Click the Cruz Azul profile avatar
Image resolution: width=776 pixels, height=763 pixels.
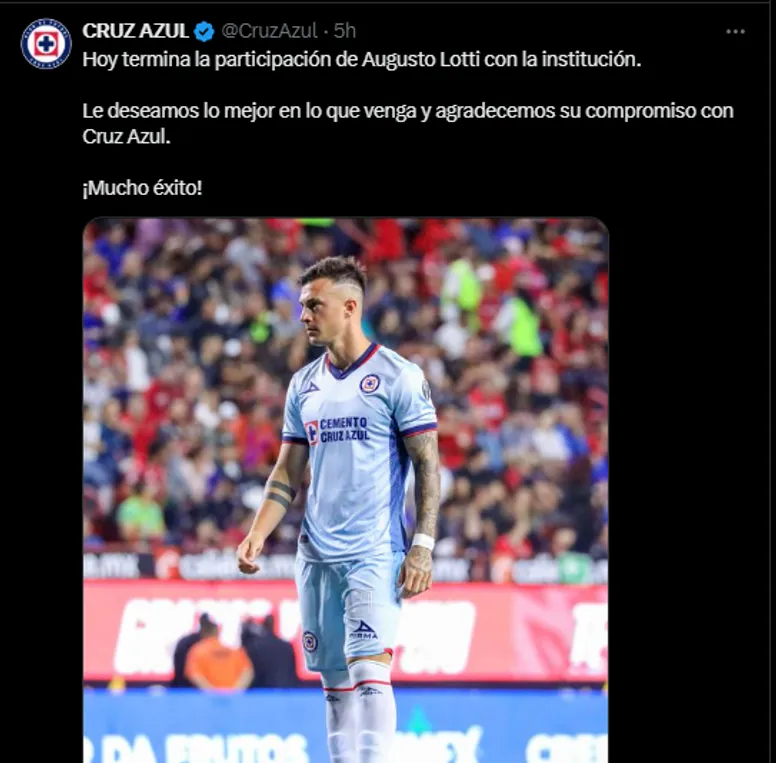point(46,44)
